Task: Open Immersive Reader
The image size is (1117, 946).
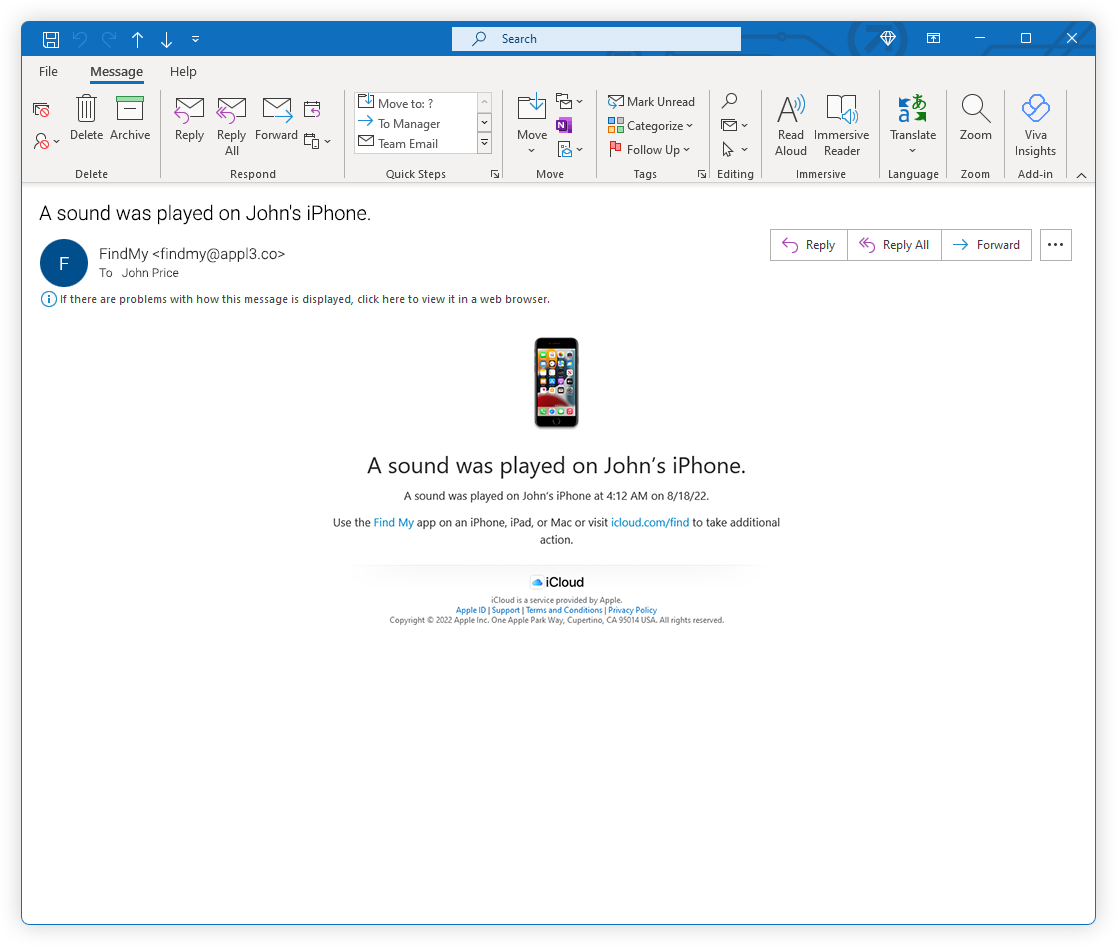Action: pyautogui.click(x=841, y=125)
